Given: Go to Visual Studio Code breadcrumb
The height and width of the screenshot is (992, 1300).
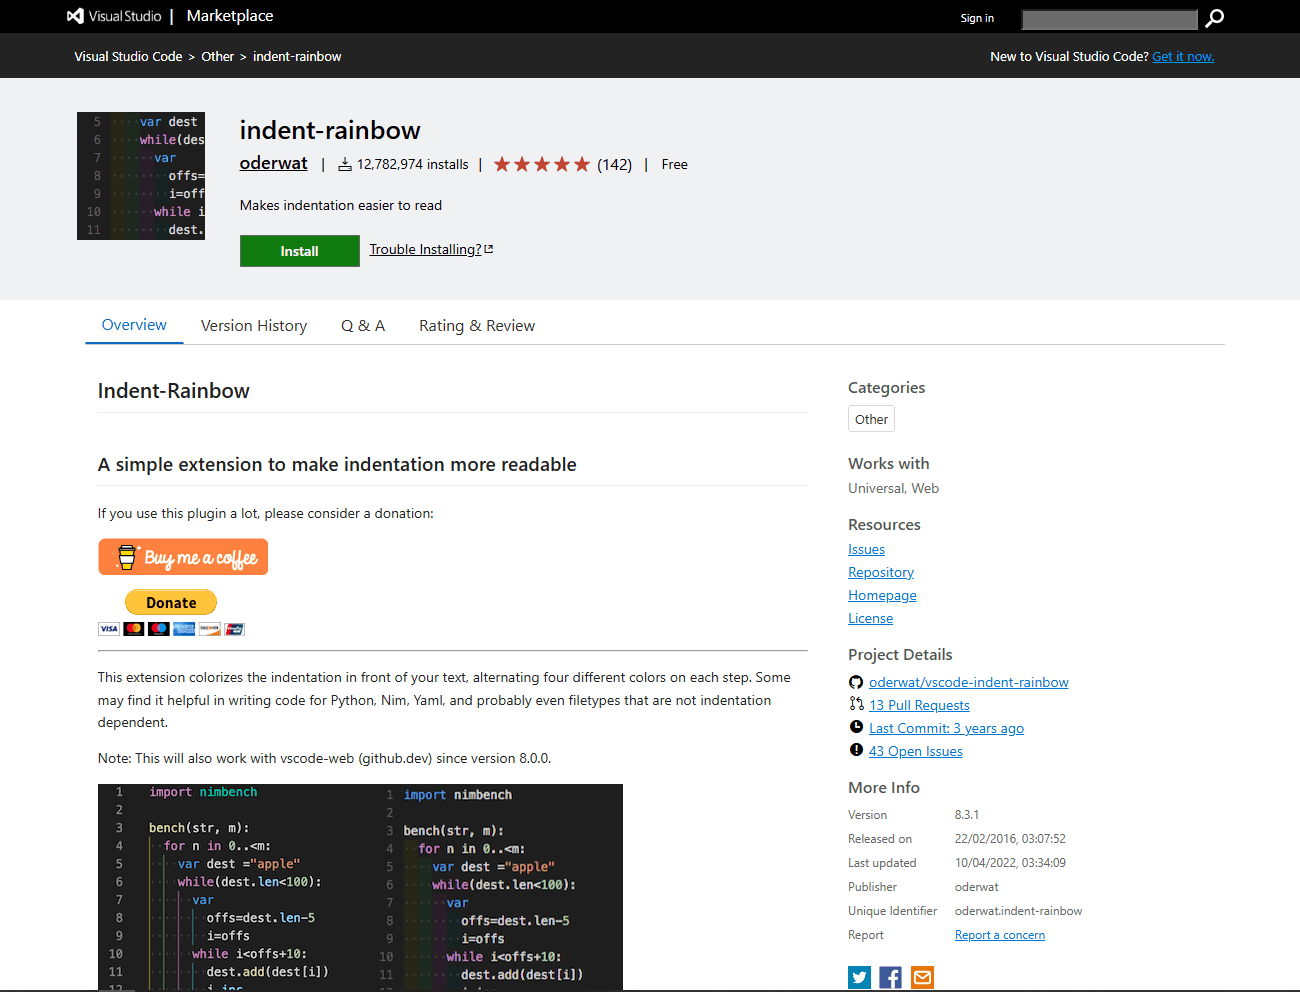Looking at the screenshot, I should (128, 56).
